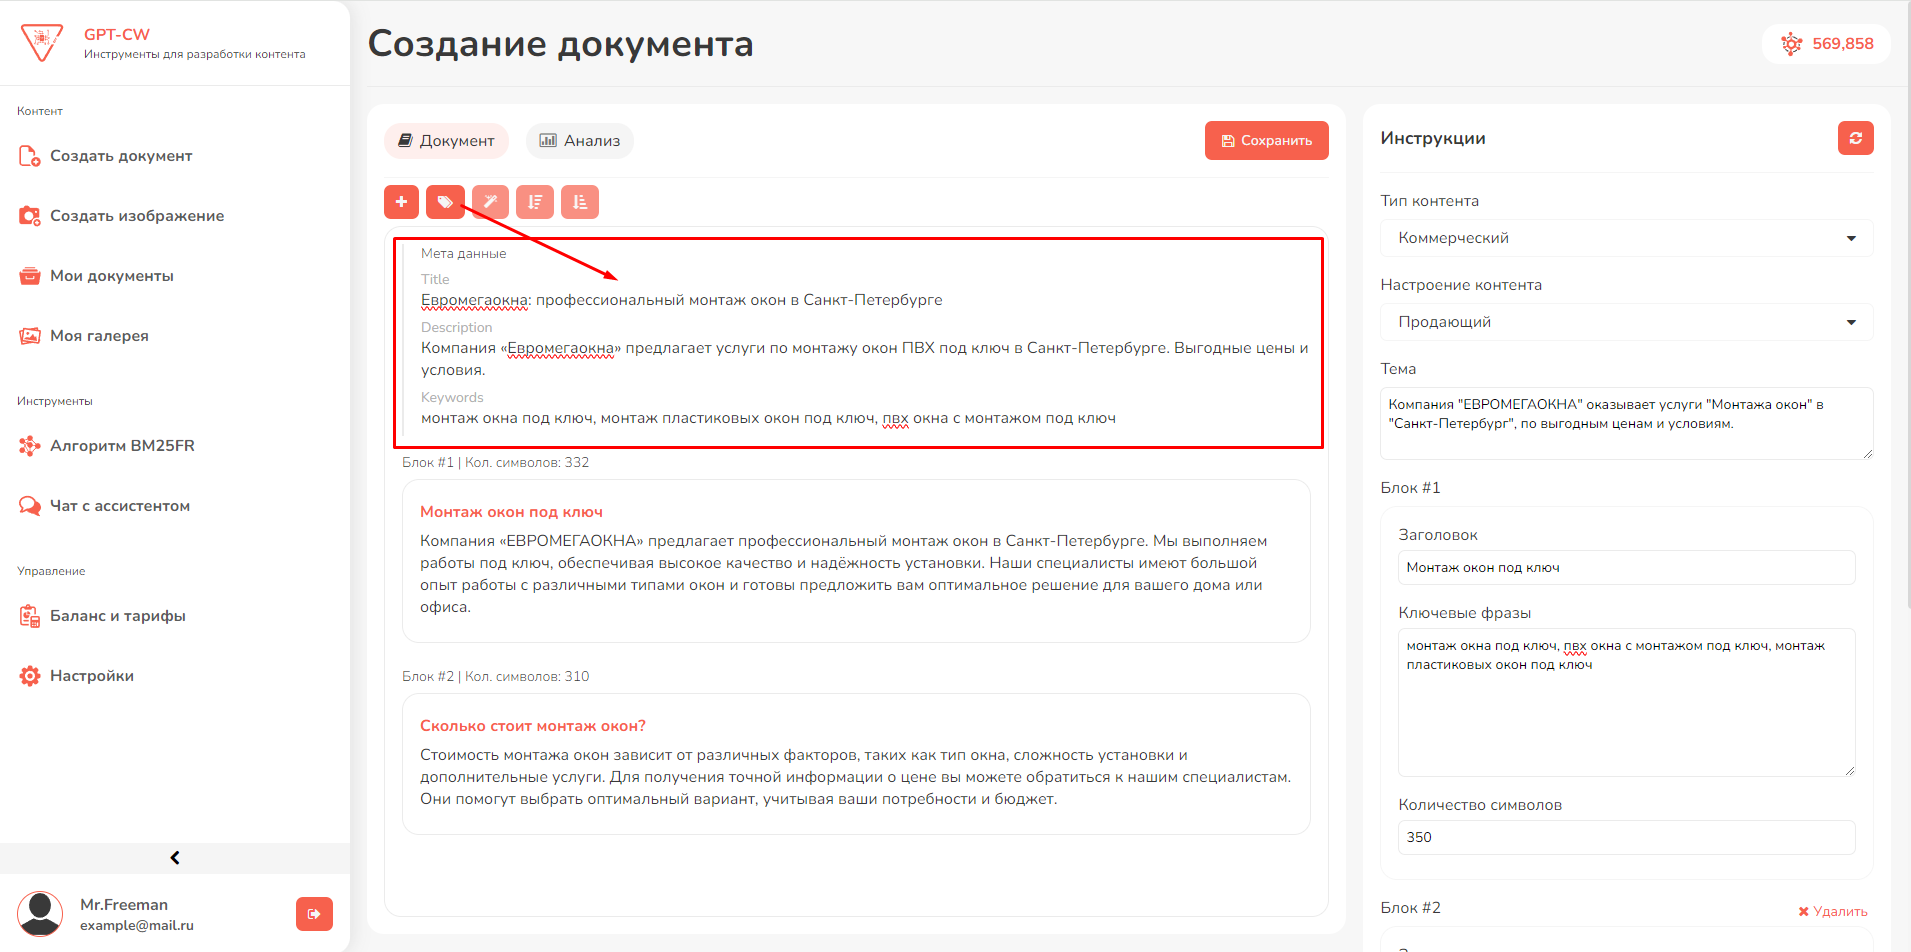The image size is (1911, 952).
Task: Click the Мои документы archive icon
Action: (x=30, y=276)
